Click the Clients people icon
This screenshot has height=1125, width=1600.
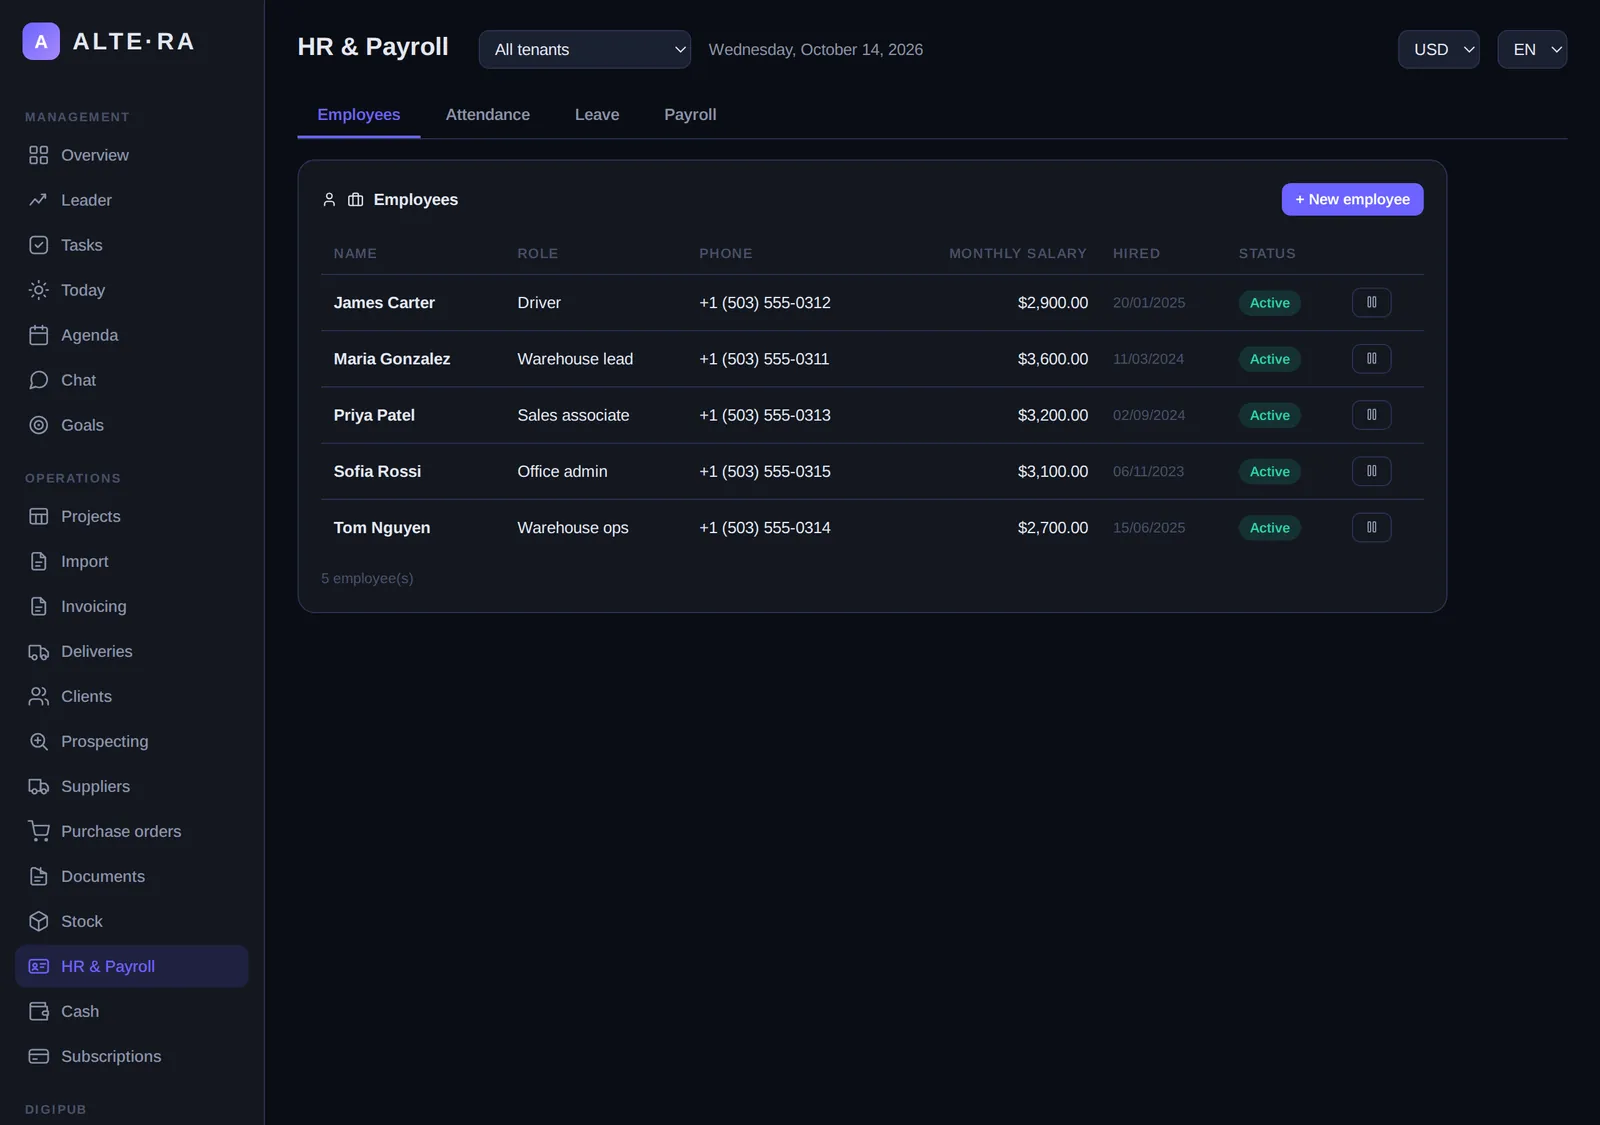click(38, 696)
